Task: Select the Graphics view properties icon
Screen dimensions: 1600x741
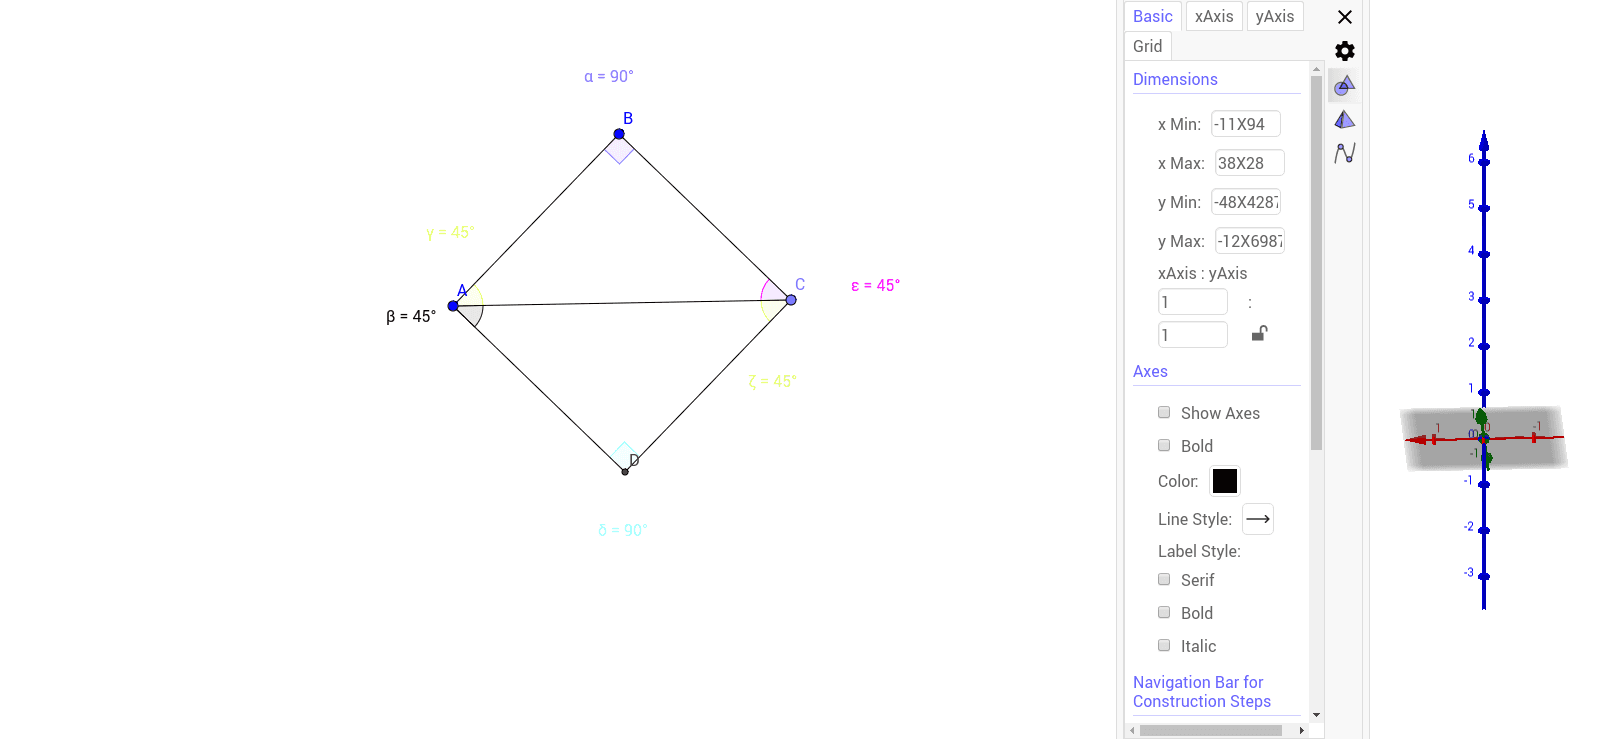Action: click(x=1345, y=86)
